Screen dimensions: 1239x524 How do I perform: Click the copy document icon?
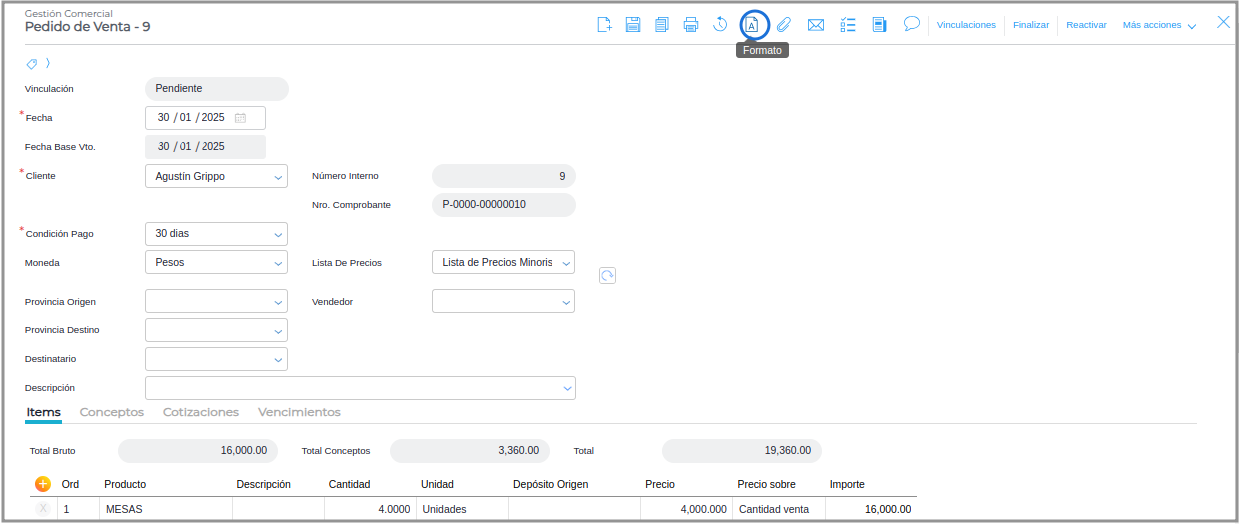(x=662, y=25)
